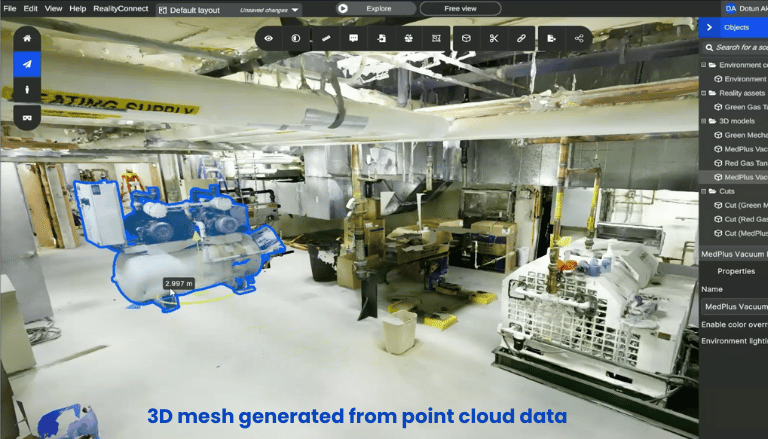Image resolution: width=768 pixels, height=439 pixels.
Task: Click the Properties section header
Action: [x=736, y=271]
